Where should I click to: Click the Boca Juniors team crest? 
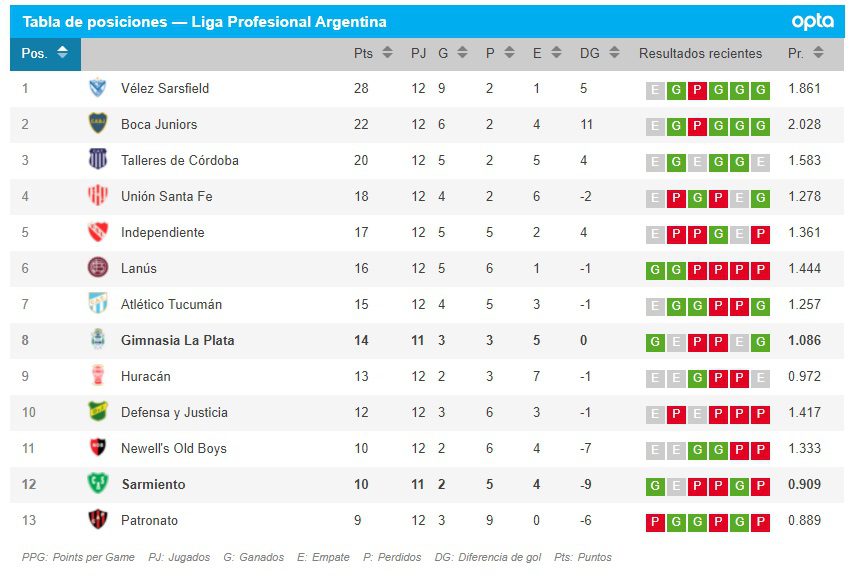click(x=97, y=124)
